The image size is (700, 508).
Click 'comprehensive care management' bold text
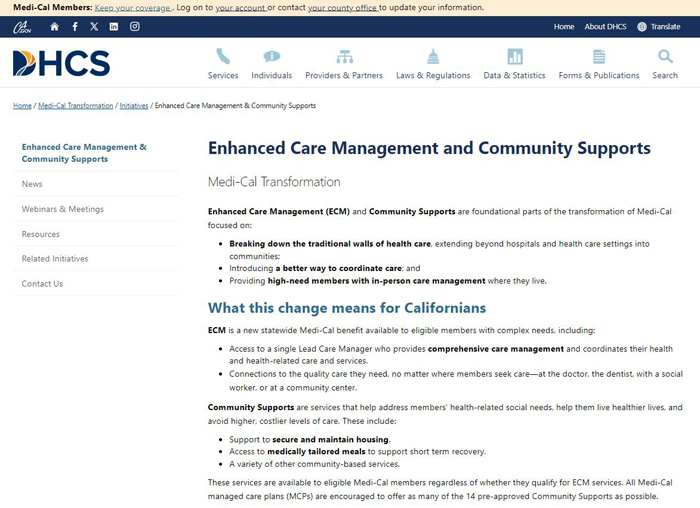click(x=496, y=349)
